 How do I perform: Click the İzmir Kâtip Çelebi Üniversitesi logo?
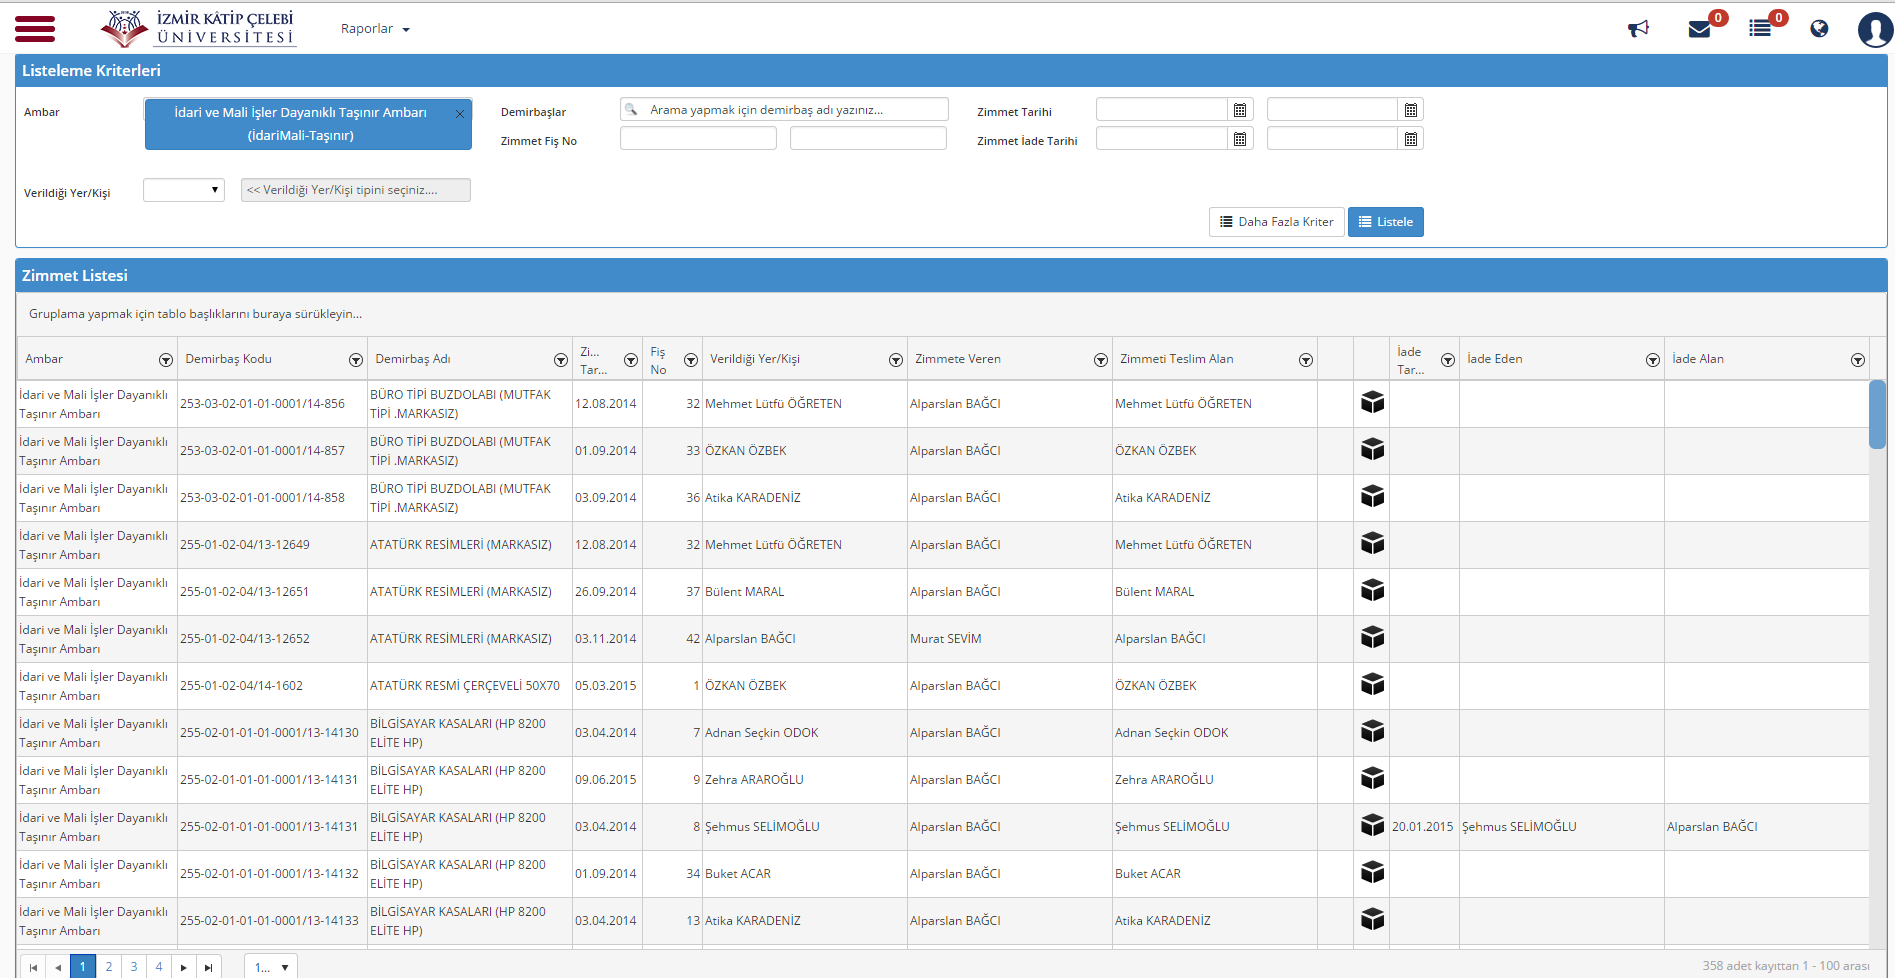[x=198, y=28]
